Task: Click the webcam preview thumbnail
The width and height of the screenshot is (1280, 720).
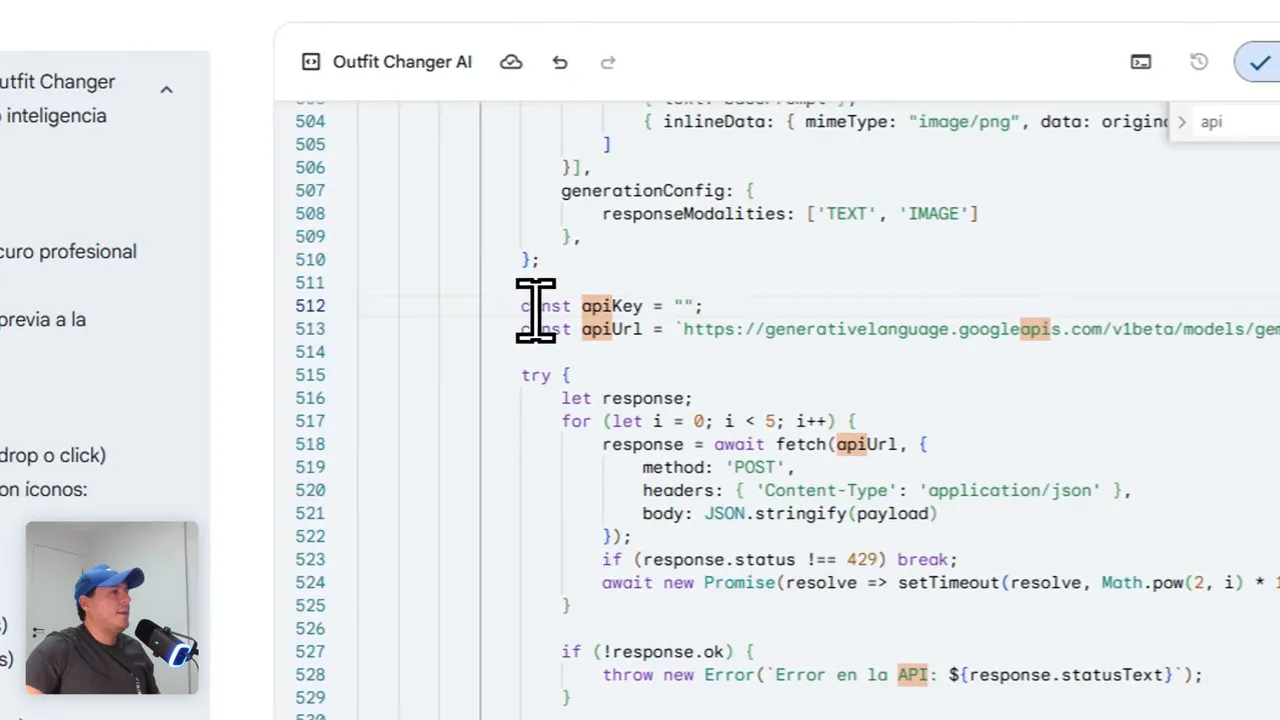Action: (x=111, y=606)
